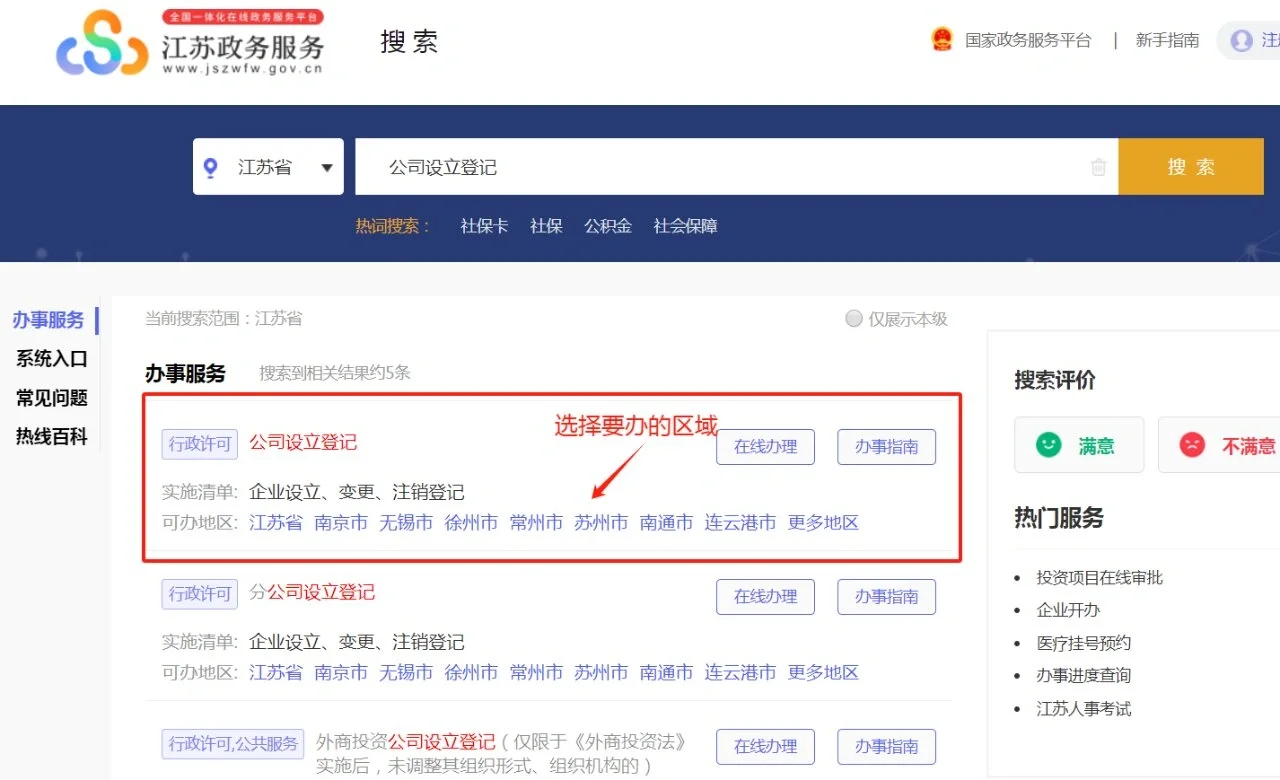The width and height of the screenshot is (1280, 780).
Task: Click the 社保卡 hot search keyword
Action: coord(484,226)
